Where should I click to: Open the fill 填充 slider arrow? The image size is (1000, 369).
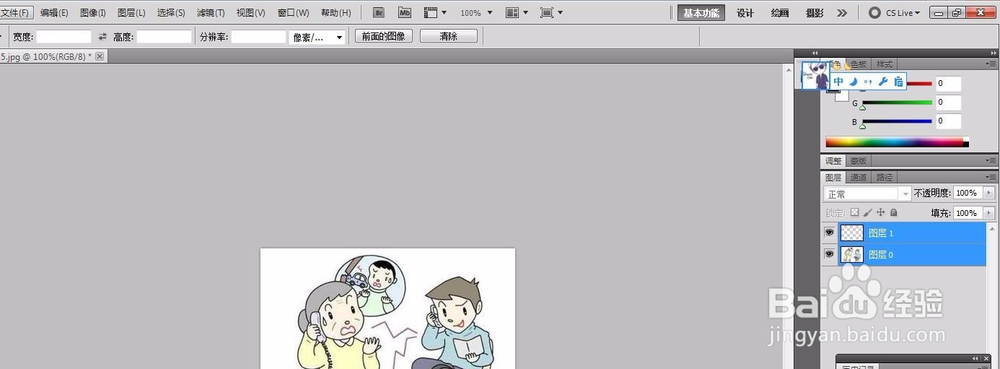click(x=990, y=213)
